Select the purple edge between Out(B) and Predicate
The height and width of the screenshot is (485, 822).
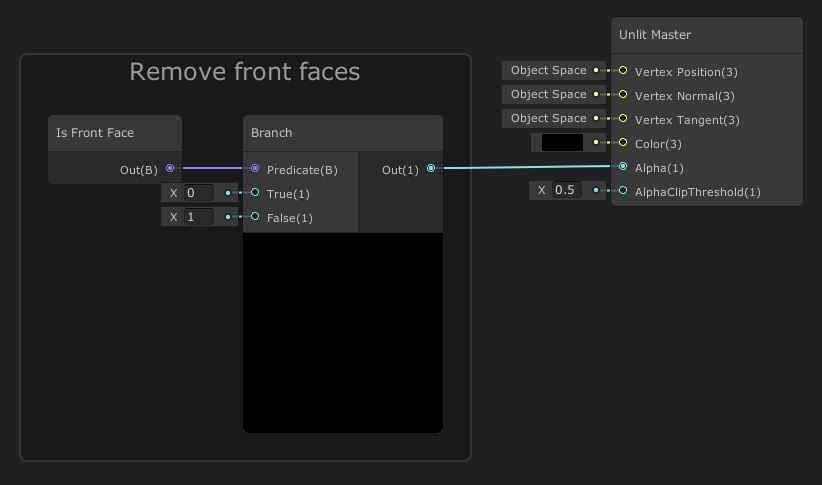coord(212,168)
